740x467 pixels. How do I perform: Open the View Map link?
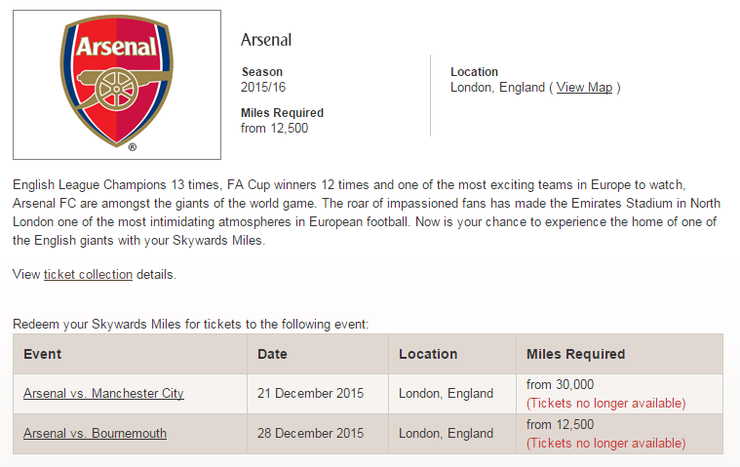(584, 87)
